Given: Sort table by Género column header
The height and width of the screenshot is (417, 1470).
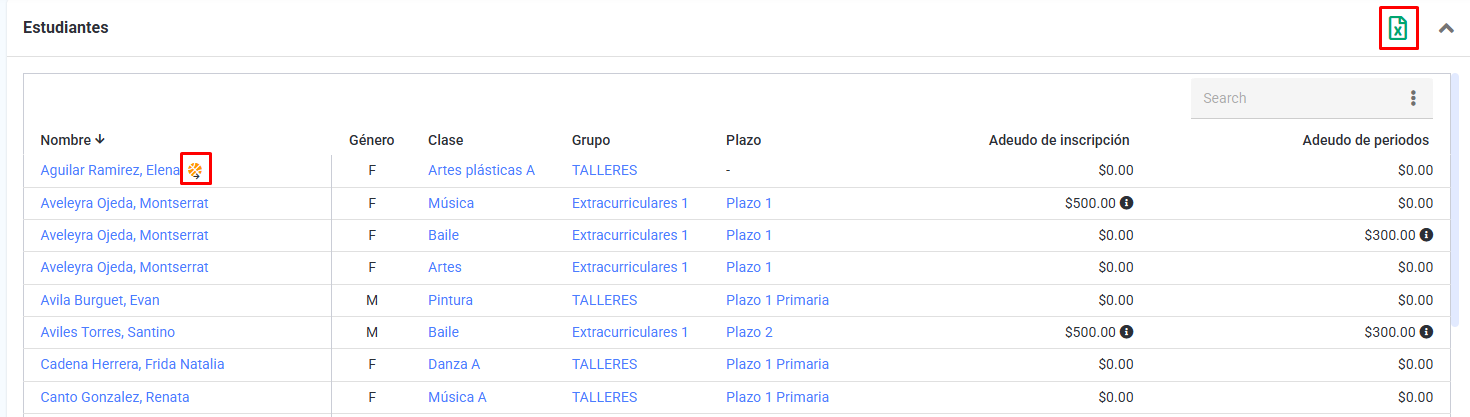Looking at the screenshot, I should (x=371, y=140).
